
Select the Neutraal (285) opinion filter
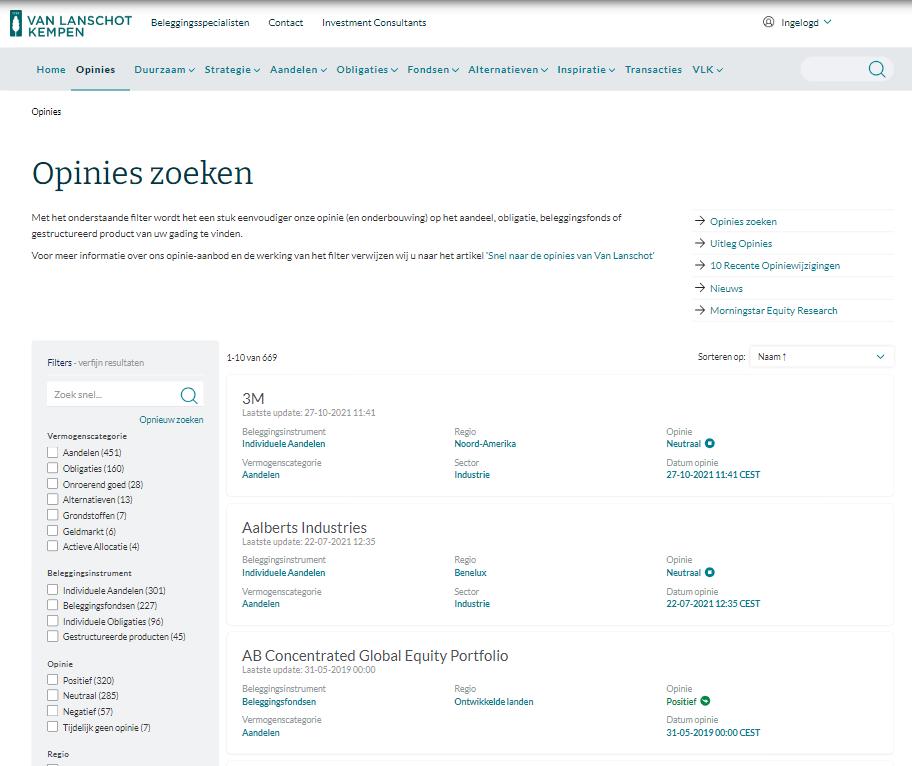[52, 695]
